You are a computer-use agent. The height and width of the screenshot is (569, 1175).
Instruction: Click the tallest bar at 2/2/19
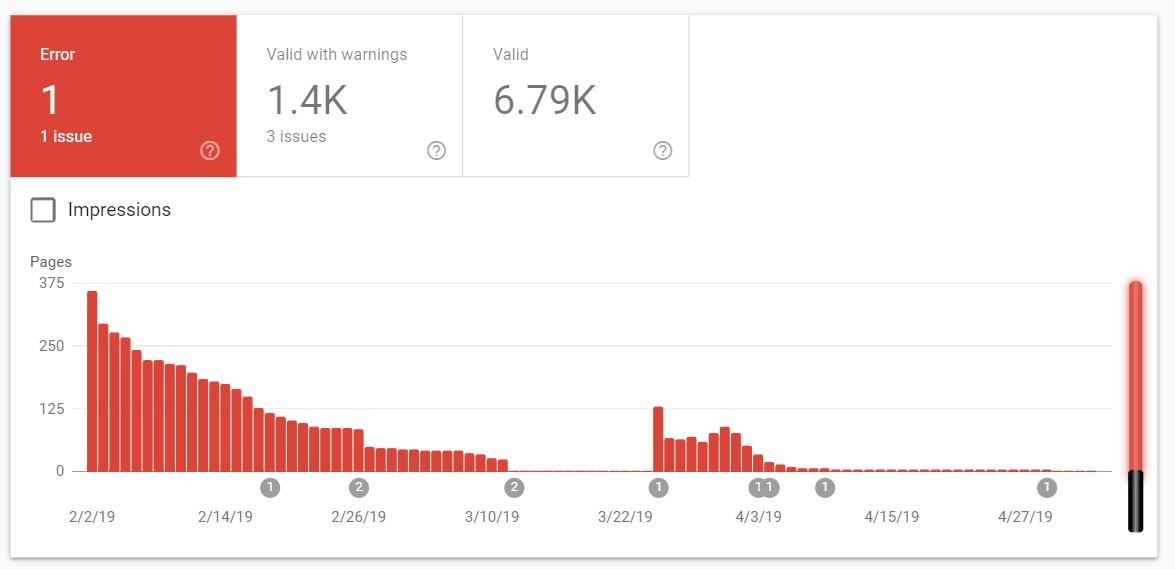92,381
